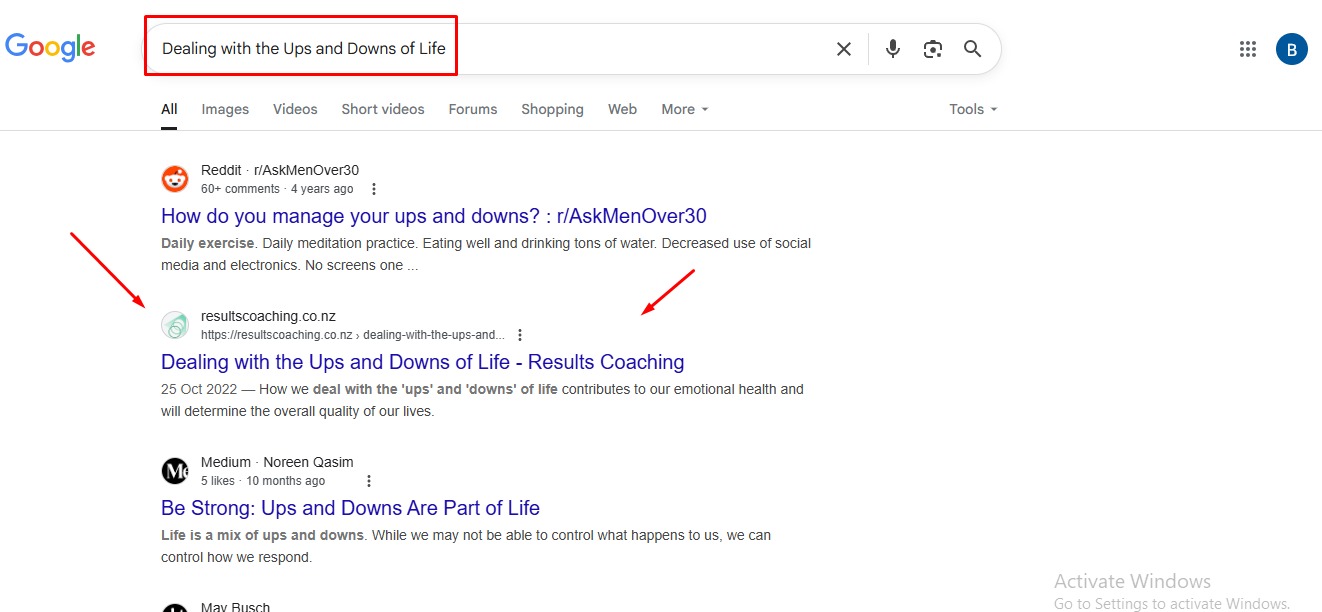Clear the search box text

click(844, 49)
